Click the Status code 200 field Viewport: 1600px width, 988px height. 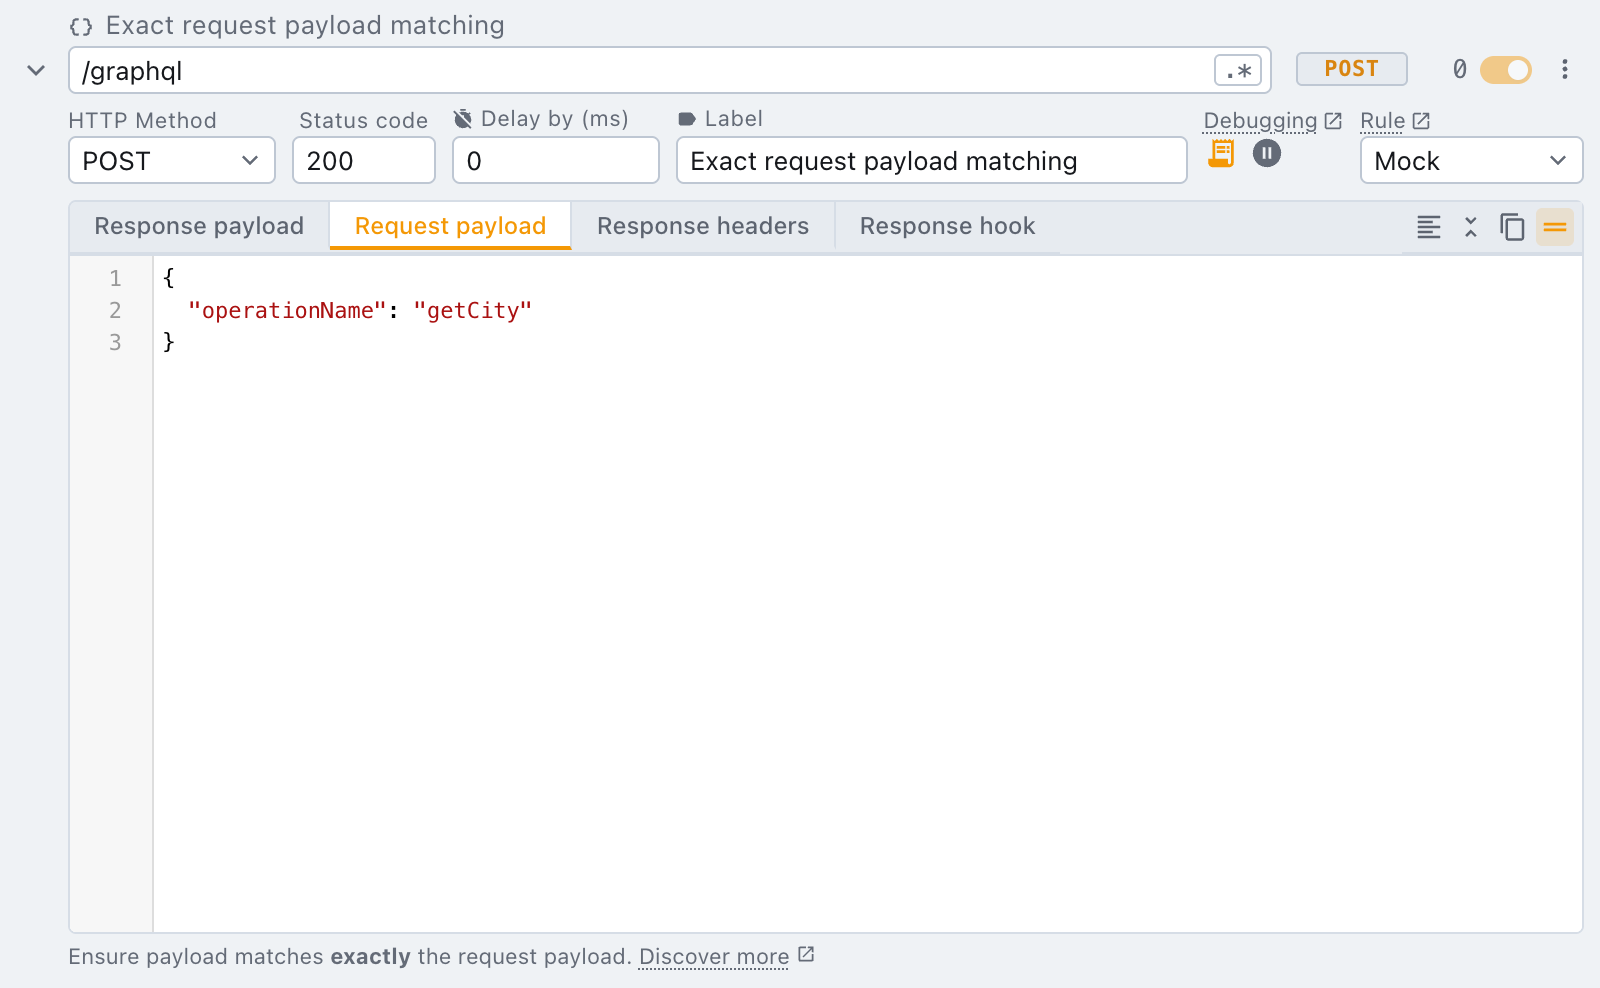[x=364, y=160]
